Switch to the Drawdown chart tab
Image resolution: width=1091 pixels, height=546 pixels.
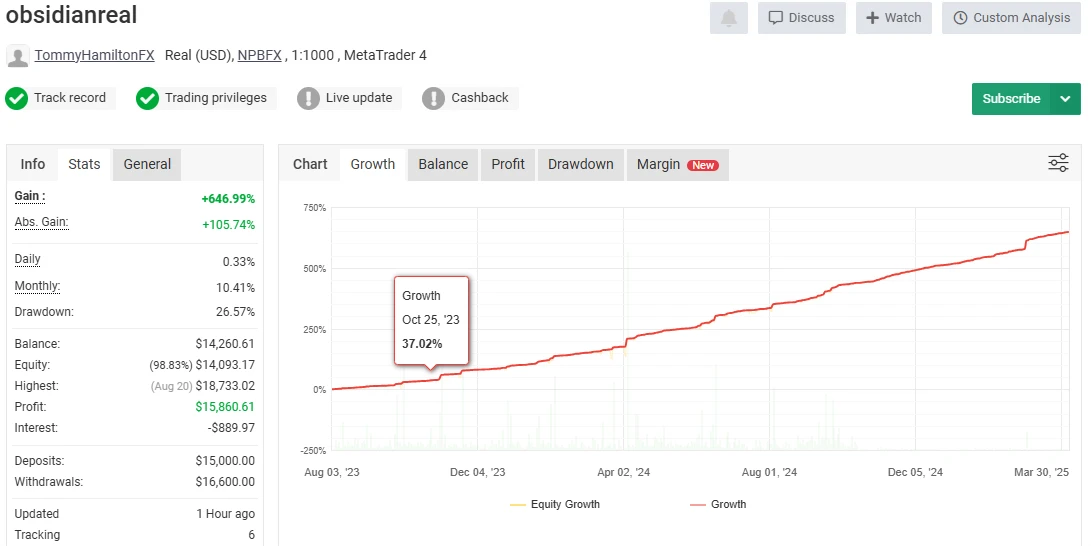(580, 164)
